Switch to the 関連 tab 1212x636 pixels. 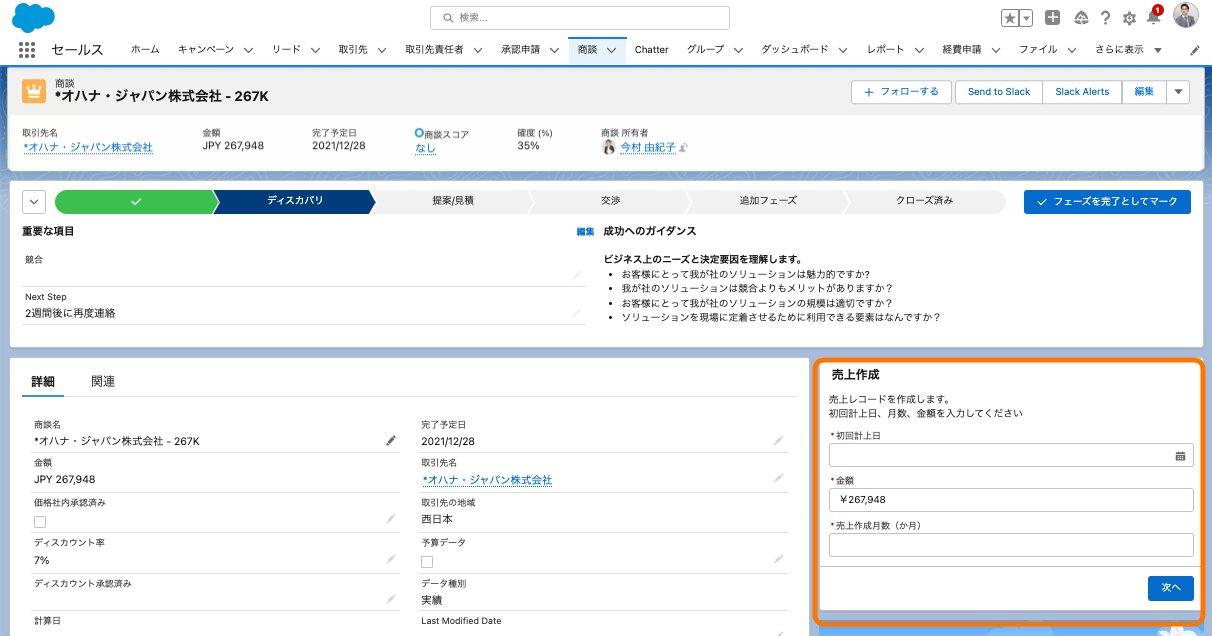click(x=103, y=381)
